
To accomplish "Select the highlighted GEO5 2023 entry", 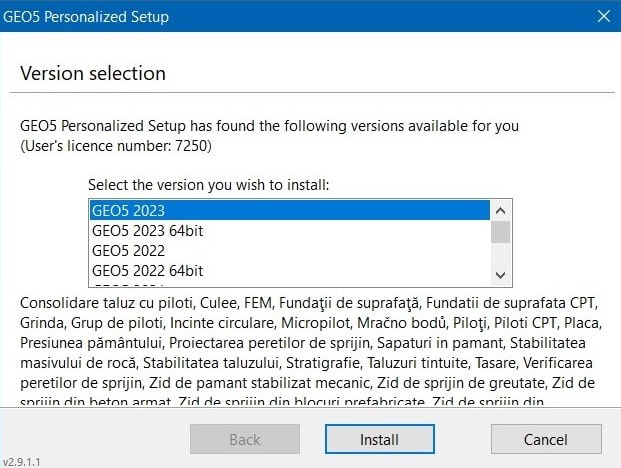I will [290, 210].
